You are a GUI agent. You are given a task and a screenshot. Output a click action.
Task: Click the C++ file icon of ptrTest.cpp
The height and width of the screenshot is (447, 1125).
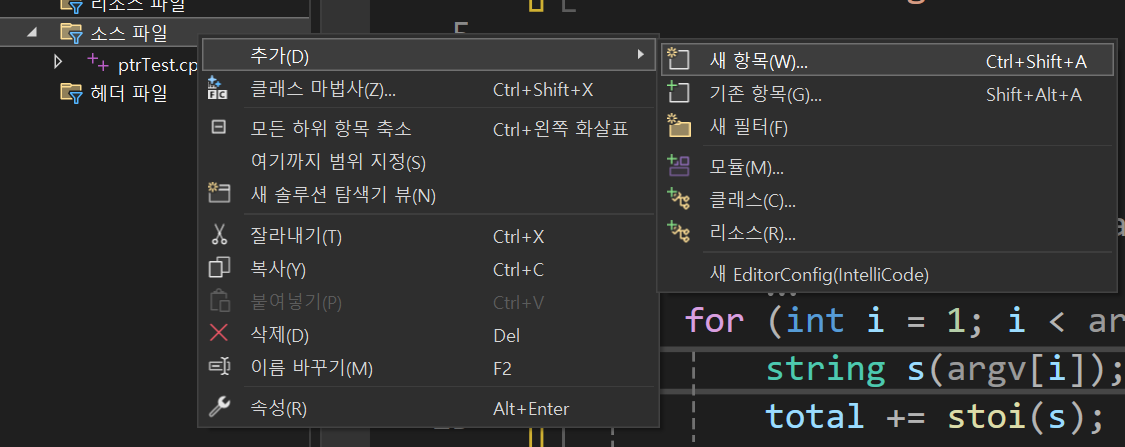tap(98, 62)
